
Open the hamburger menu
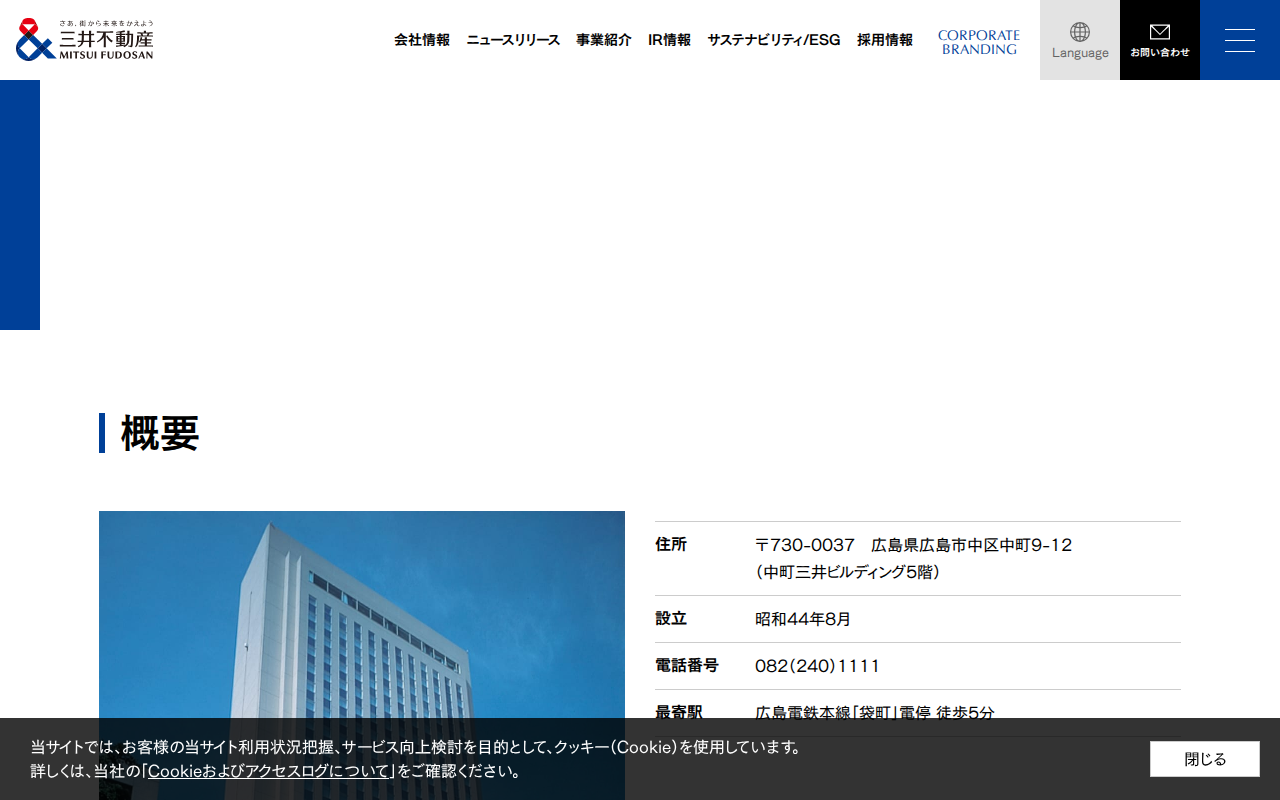coord(1240,40)
